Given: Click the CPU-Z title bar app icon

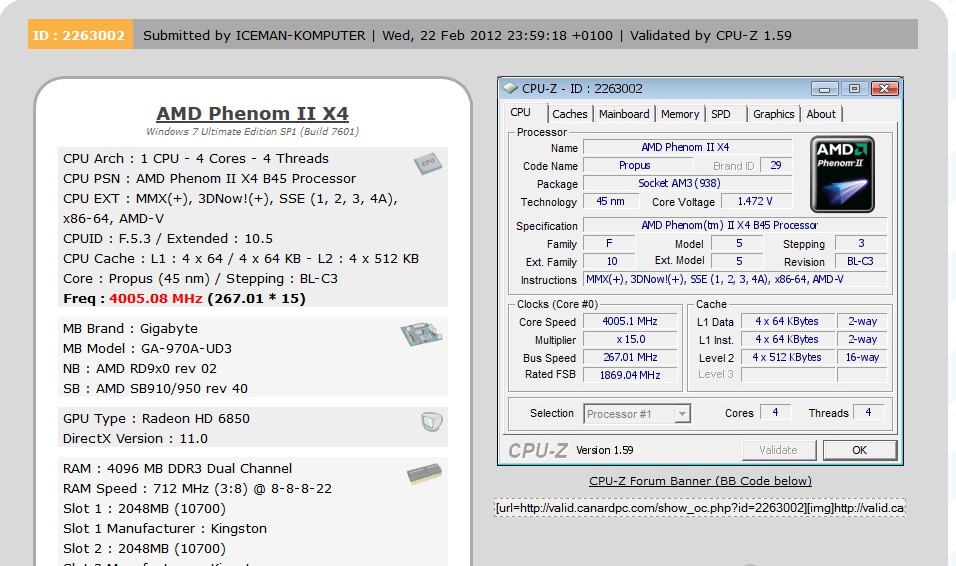Looking at the screenshot, I should [510, 88].
